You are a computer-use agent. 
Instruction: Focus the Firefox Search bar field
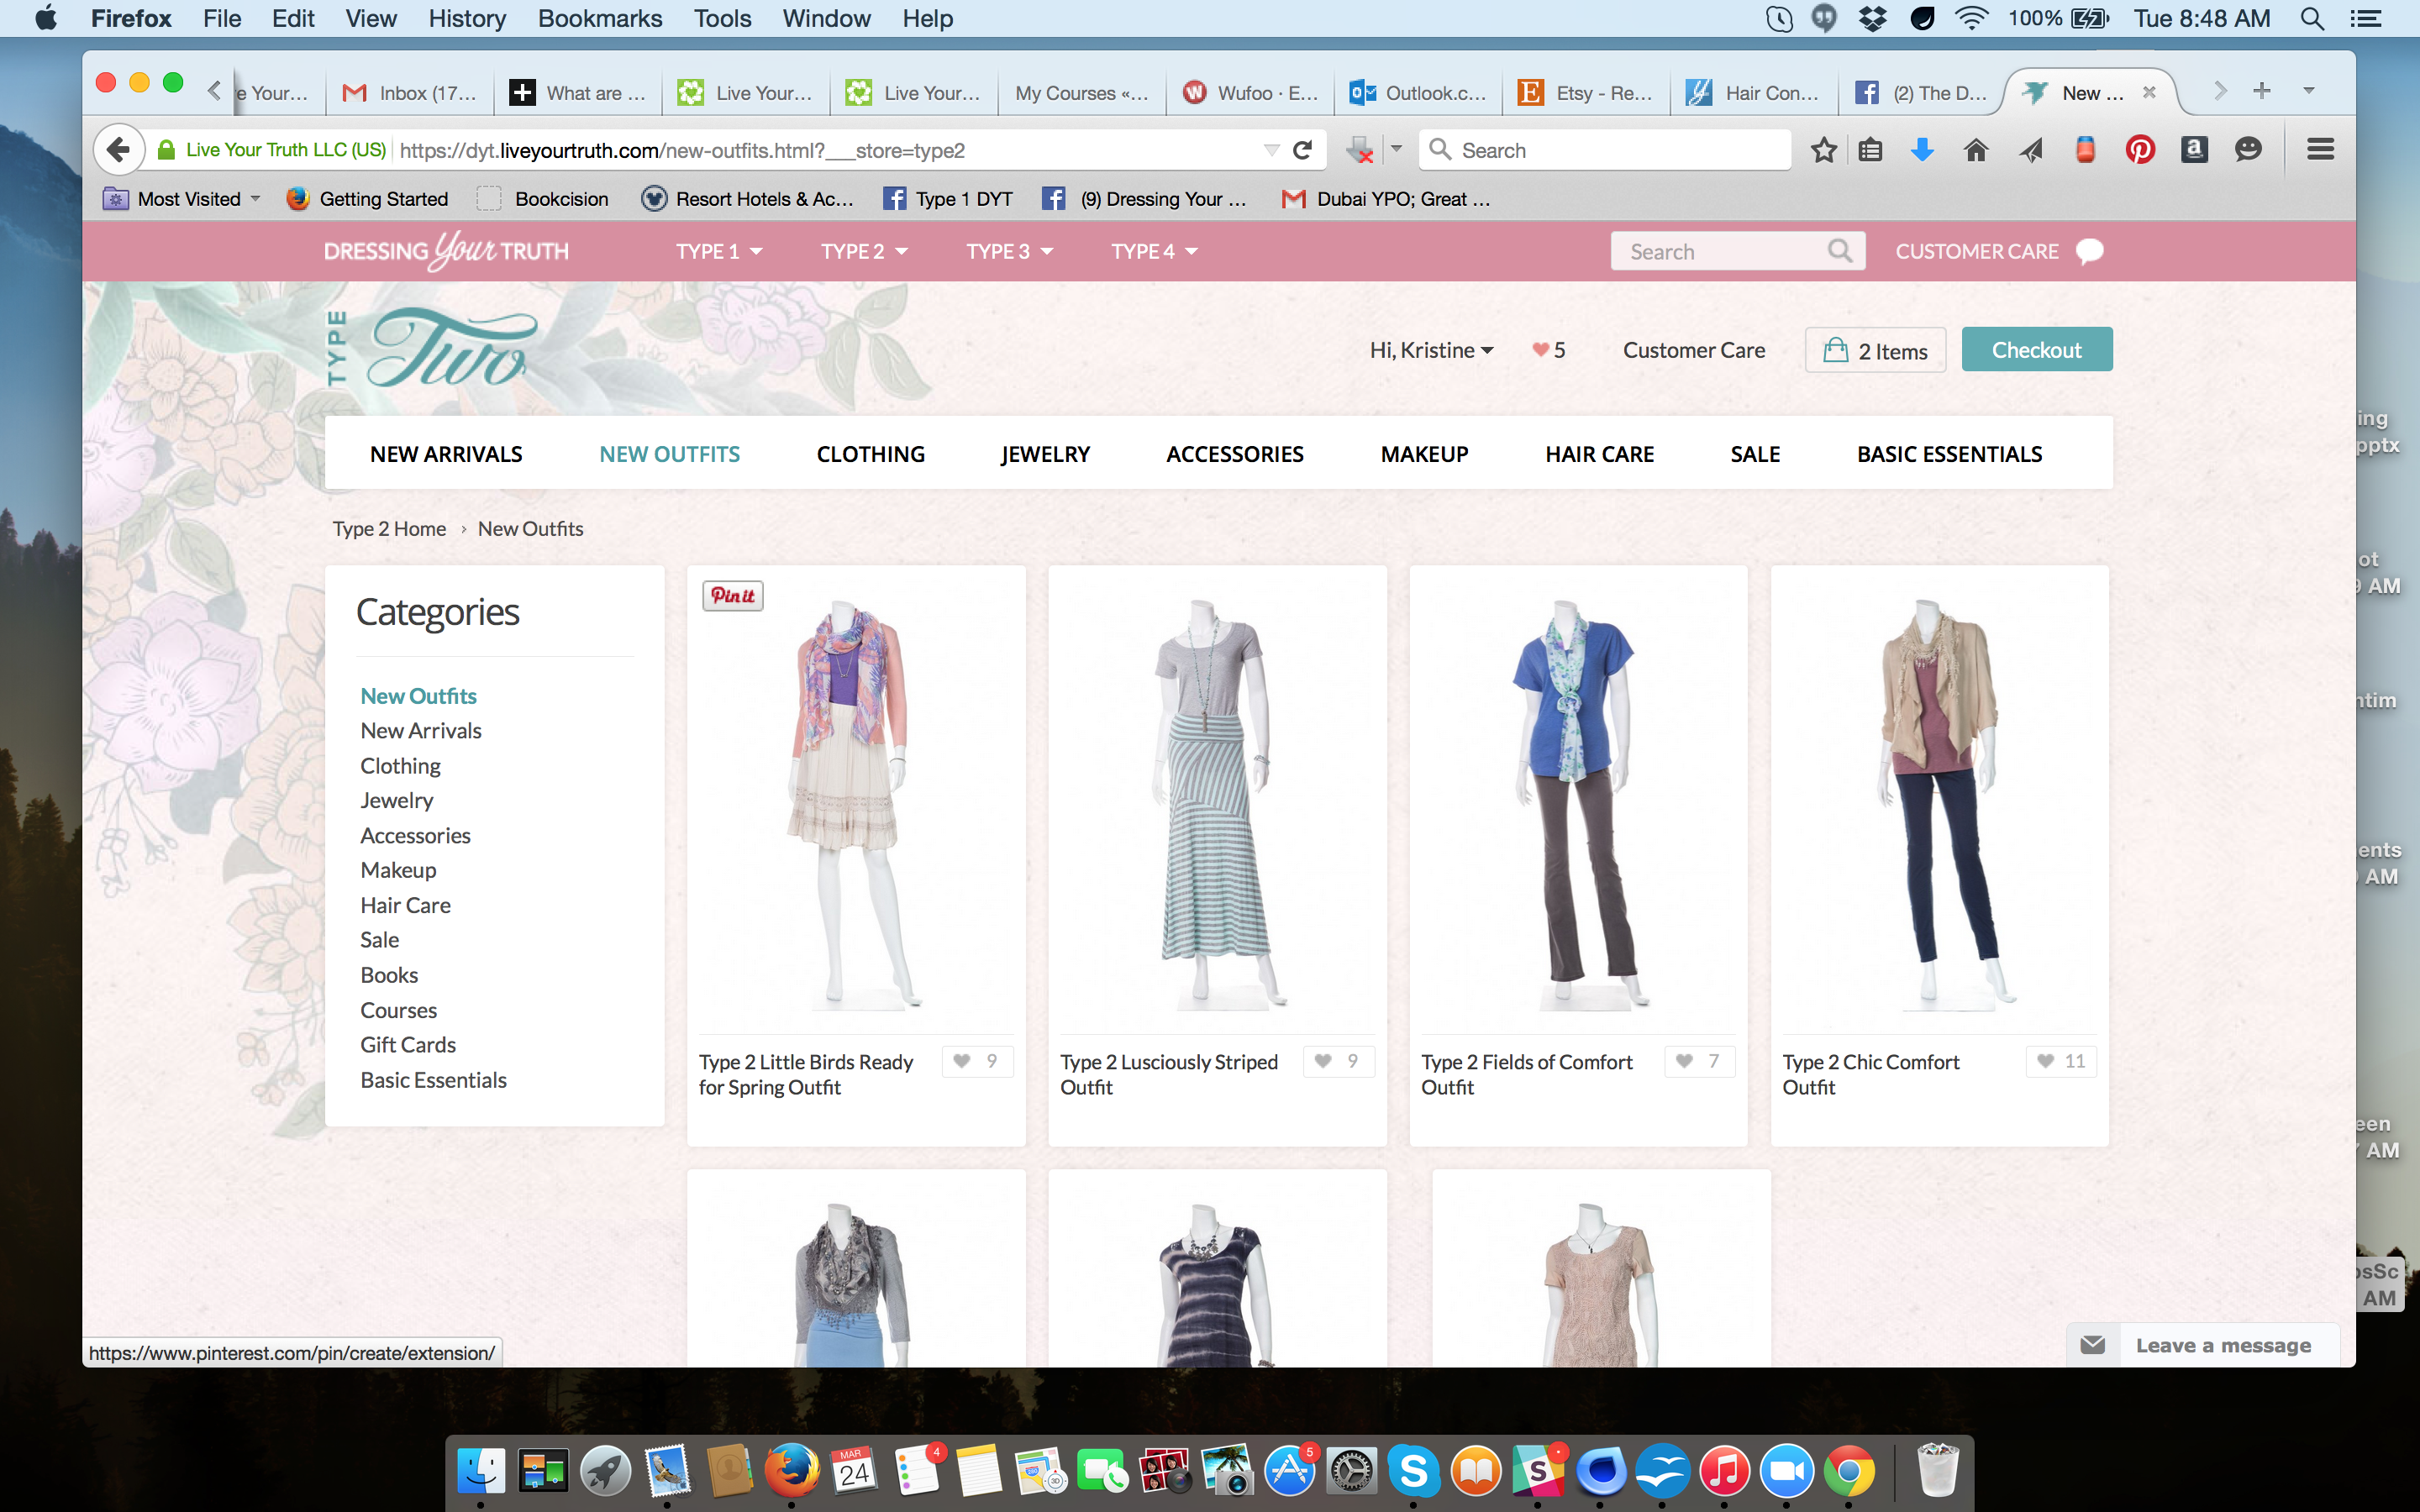tap(1605, 150)
